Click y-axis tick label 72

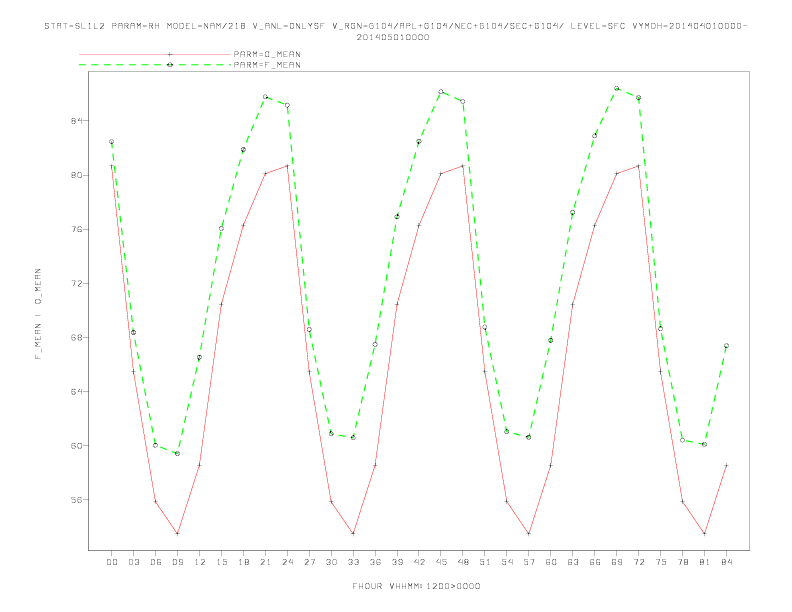(x=77, y=283)
